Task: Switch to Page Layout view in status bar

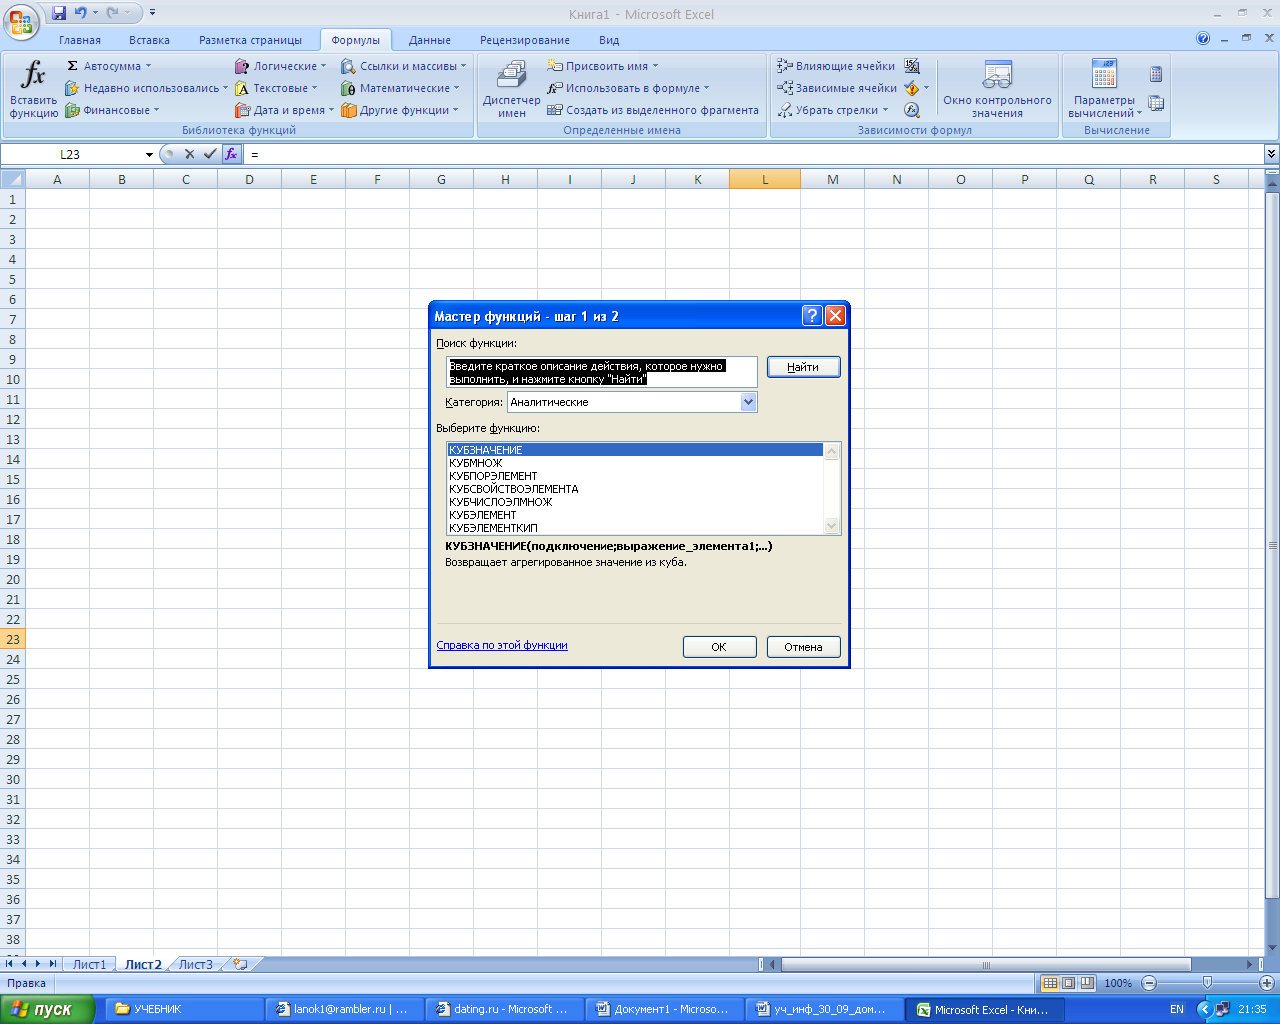Action: [1068, 983]
